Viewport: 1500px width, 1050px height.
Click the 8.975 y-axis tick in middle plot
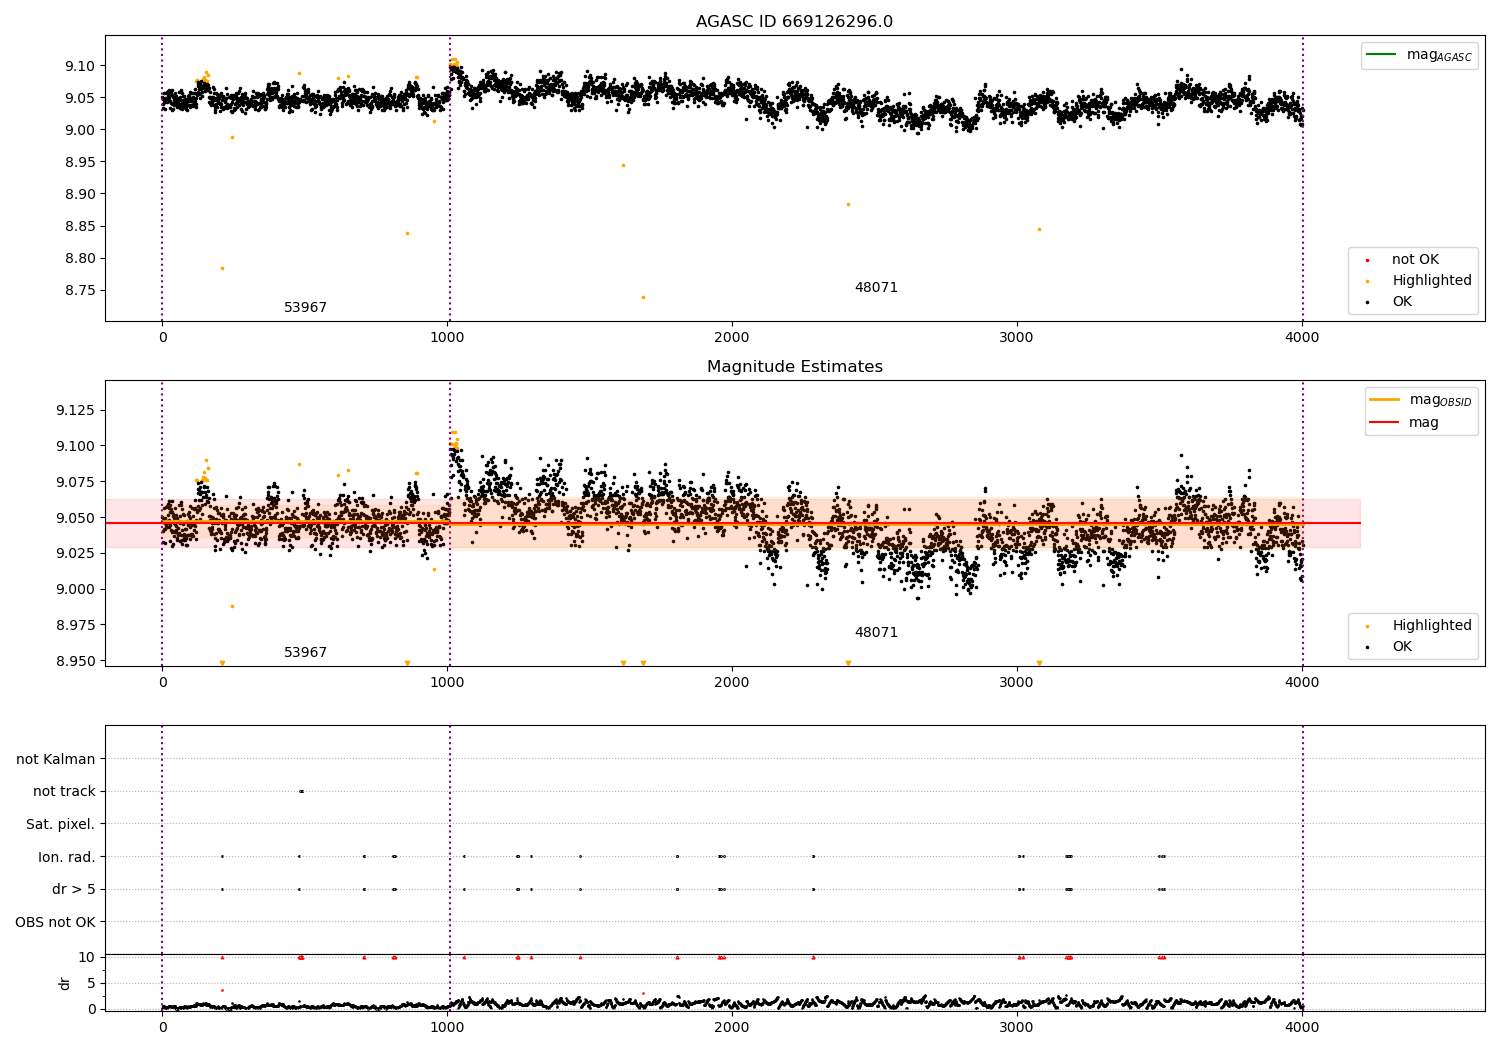click(x=75, y=625)
